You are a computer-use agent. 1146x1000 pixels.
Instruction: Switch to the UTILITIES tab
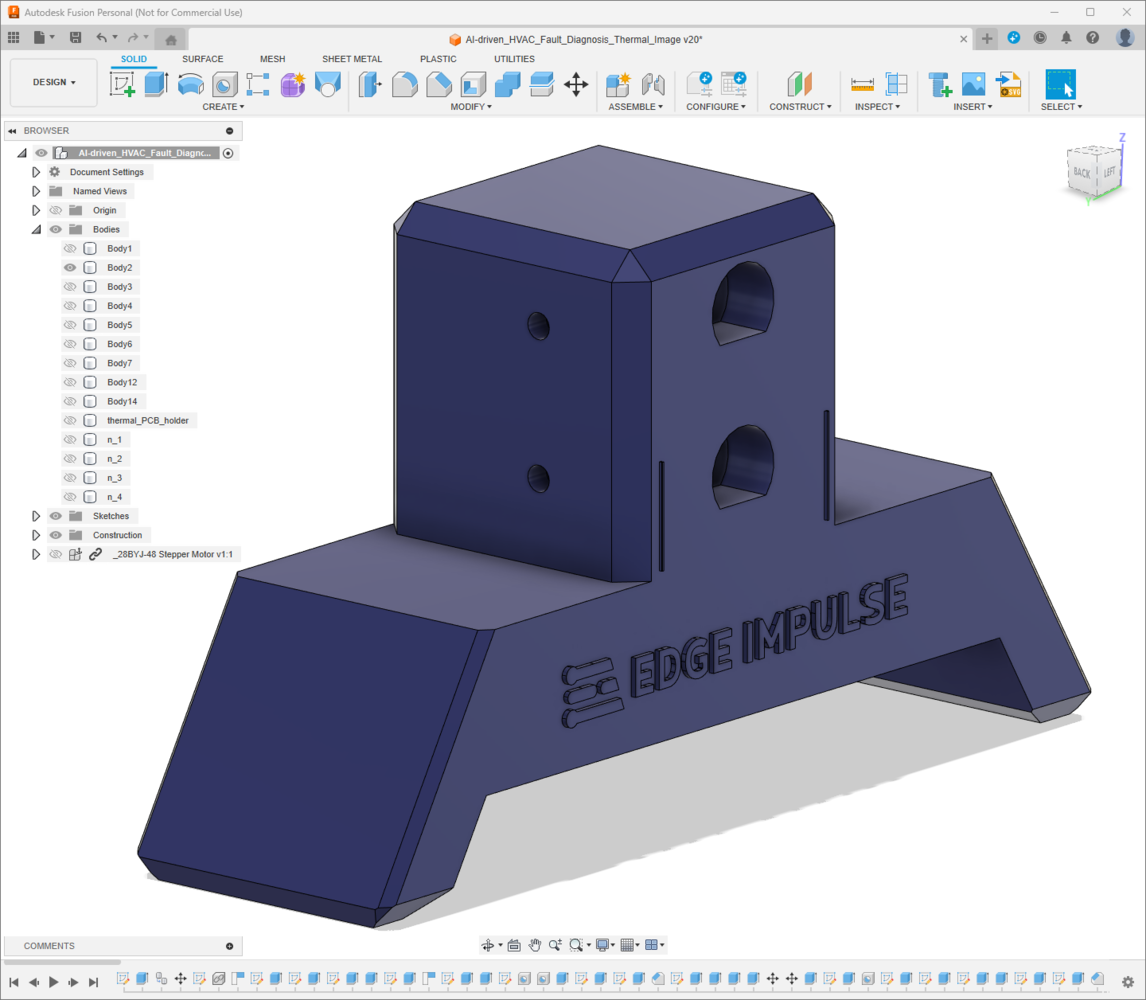tap(514, 58)
